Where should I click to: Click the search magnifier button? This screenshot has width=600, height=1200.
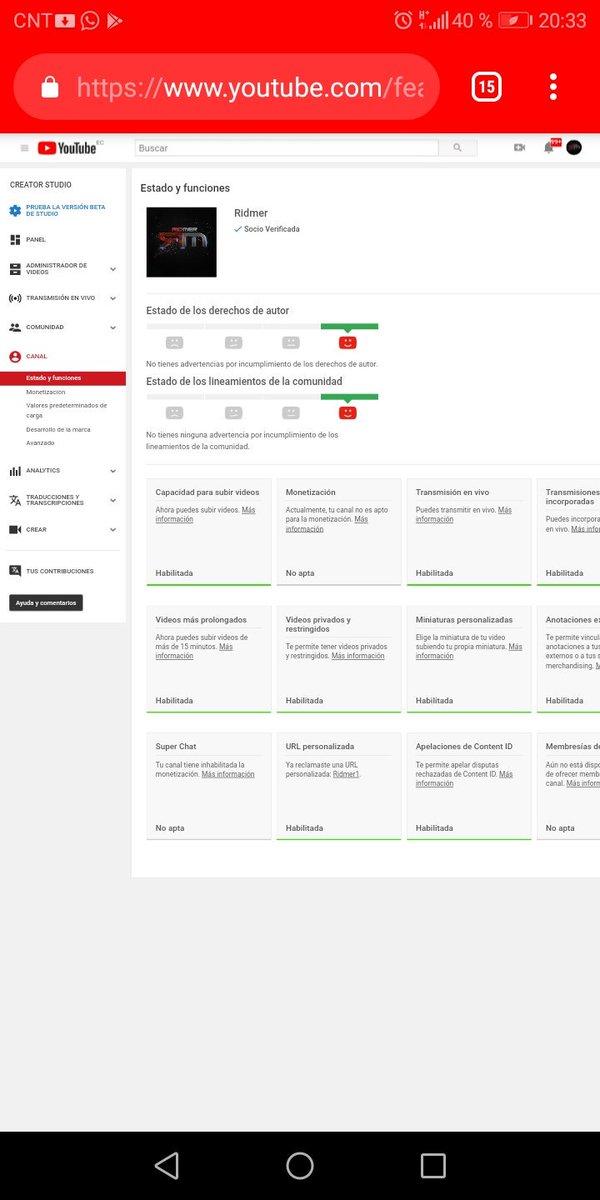[x=457, y=148]
